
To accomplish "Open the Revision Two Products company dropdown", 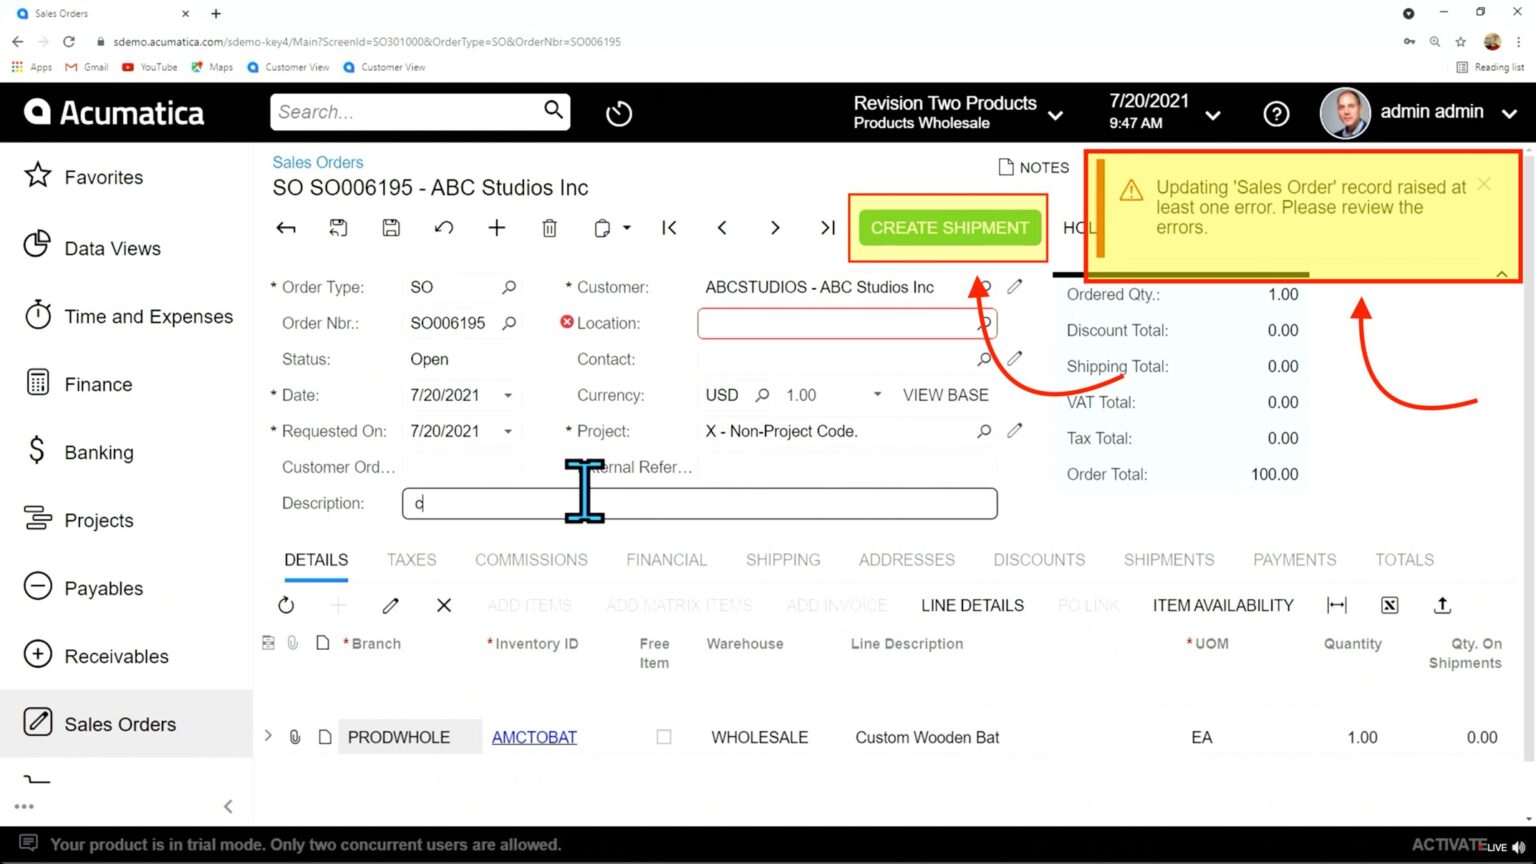I will 1056,113.
